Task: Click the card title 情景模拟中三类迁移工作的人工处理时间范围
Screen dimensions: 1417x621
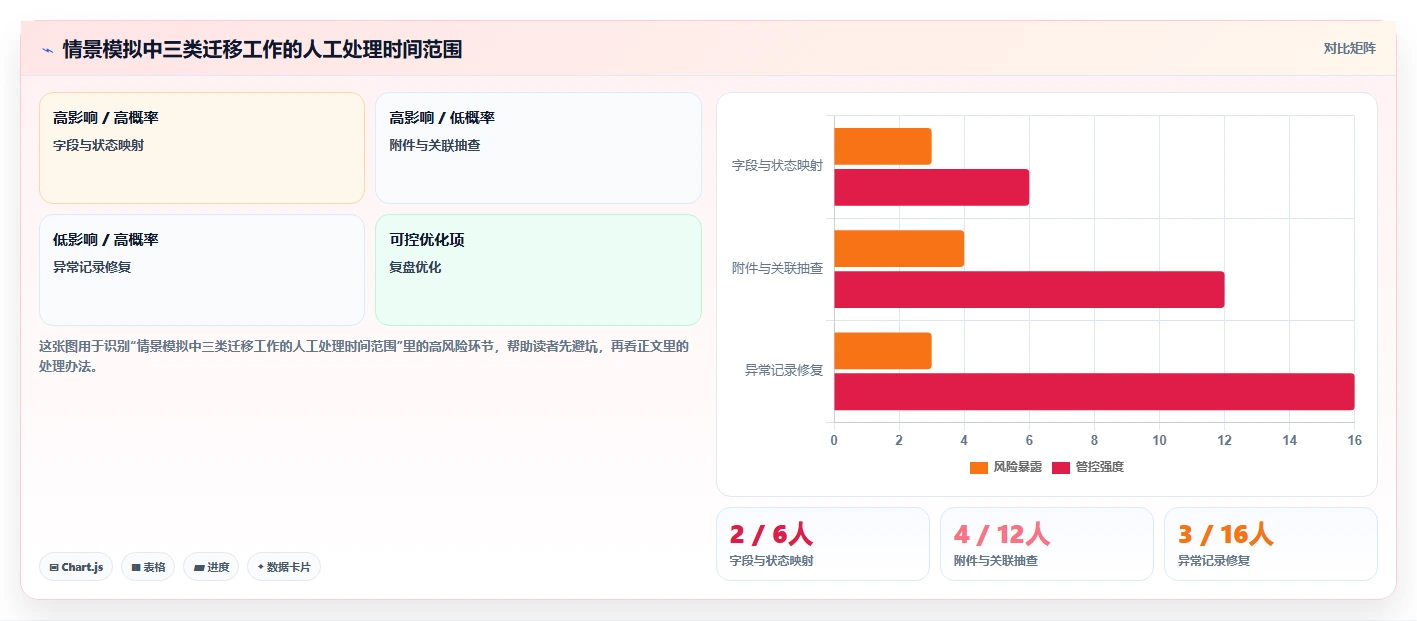Action: [262, 49]
